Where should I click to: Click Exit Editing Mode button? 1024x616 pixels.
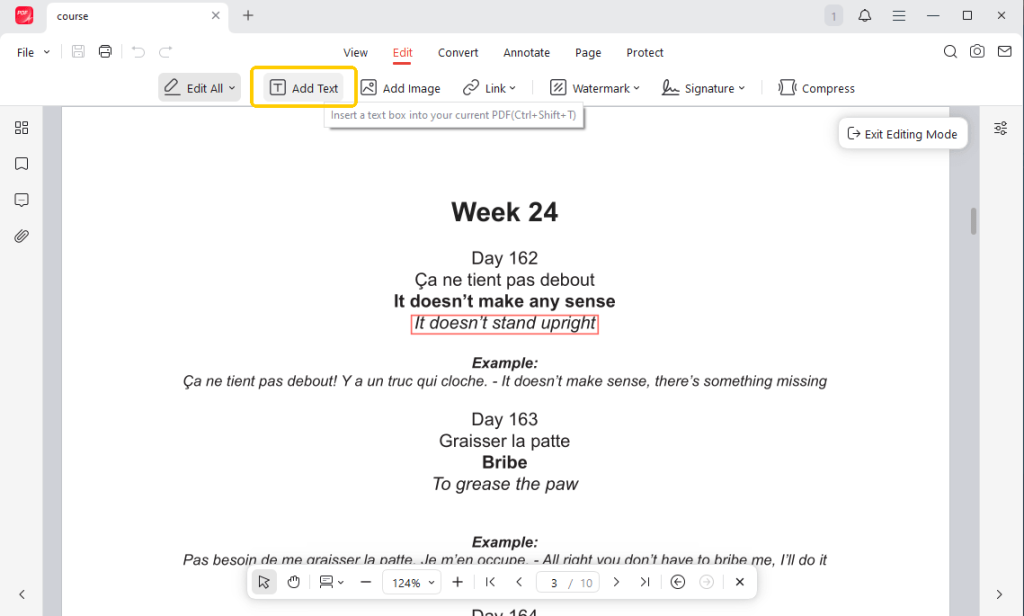pyautogui.click(x=903, y=134)
